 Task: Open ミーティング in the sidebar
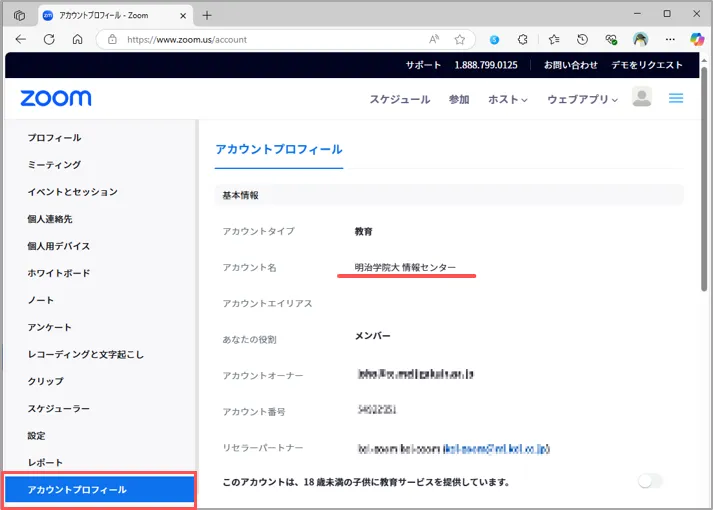pos(55,165)
